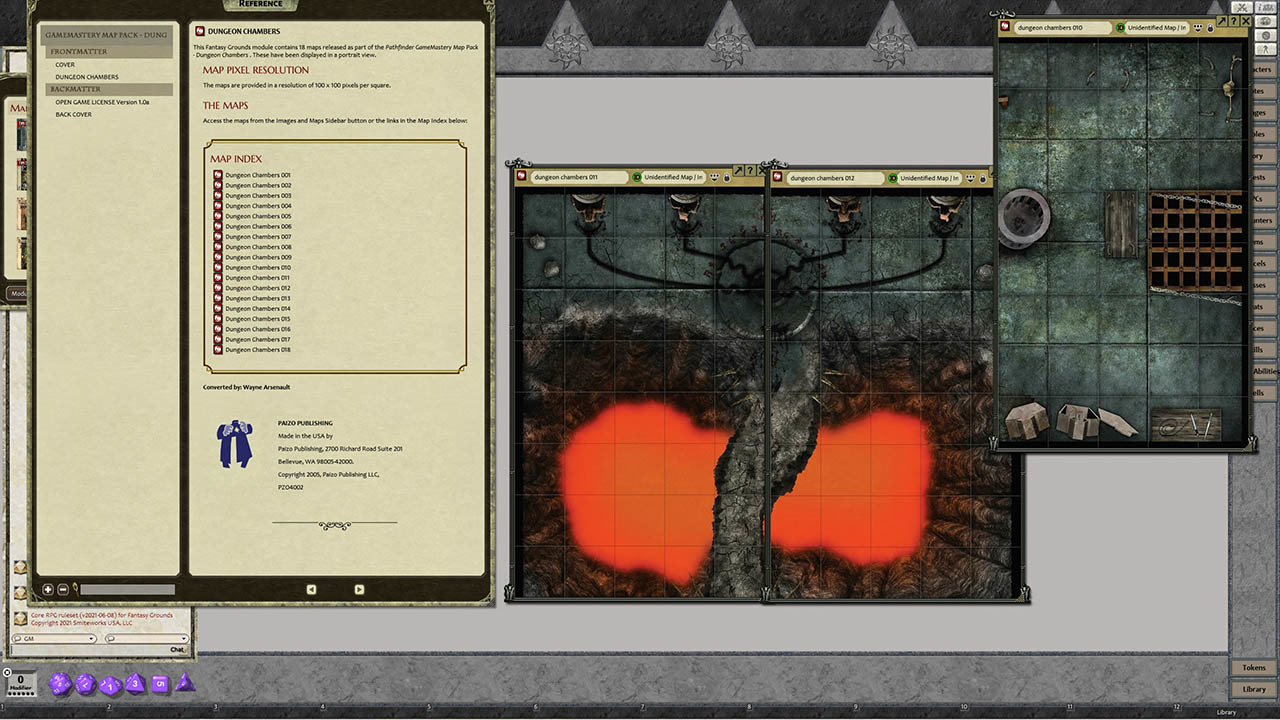
Task: Click the link icon beside dungeon chambers 012 title
Action: coord(777,178)
